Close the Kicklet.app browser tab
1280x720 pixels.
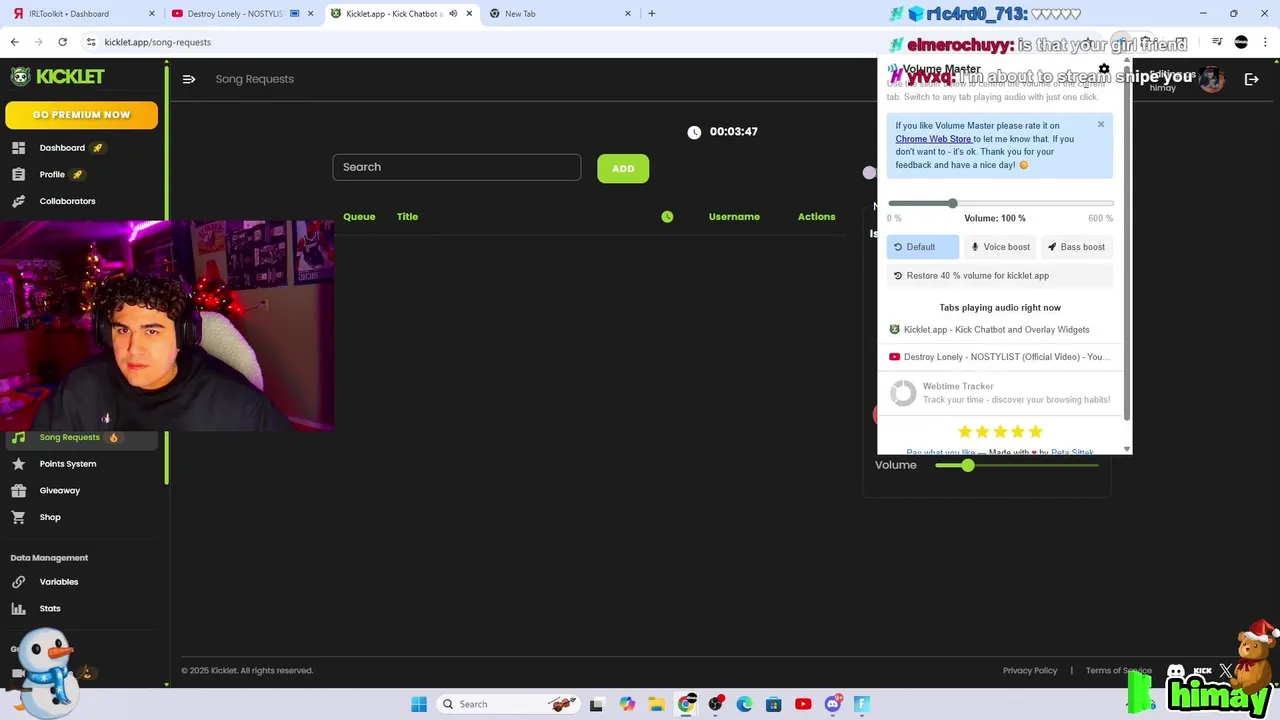469,14
